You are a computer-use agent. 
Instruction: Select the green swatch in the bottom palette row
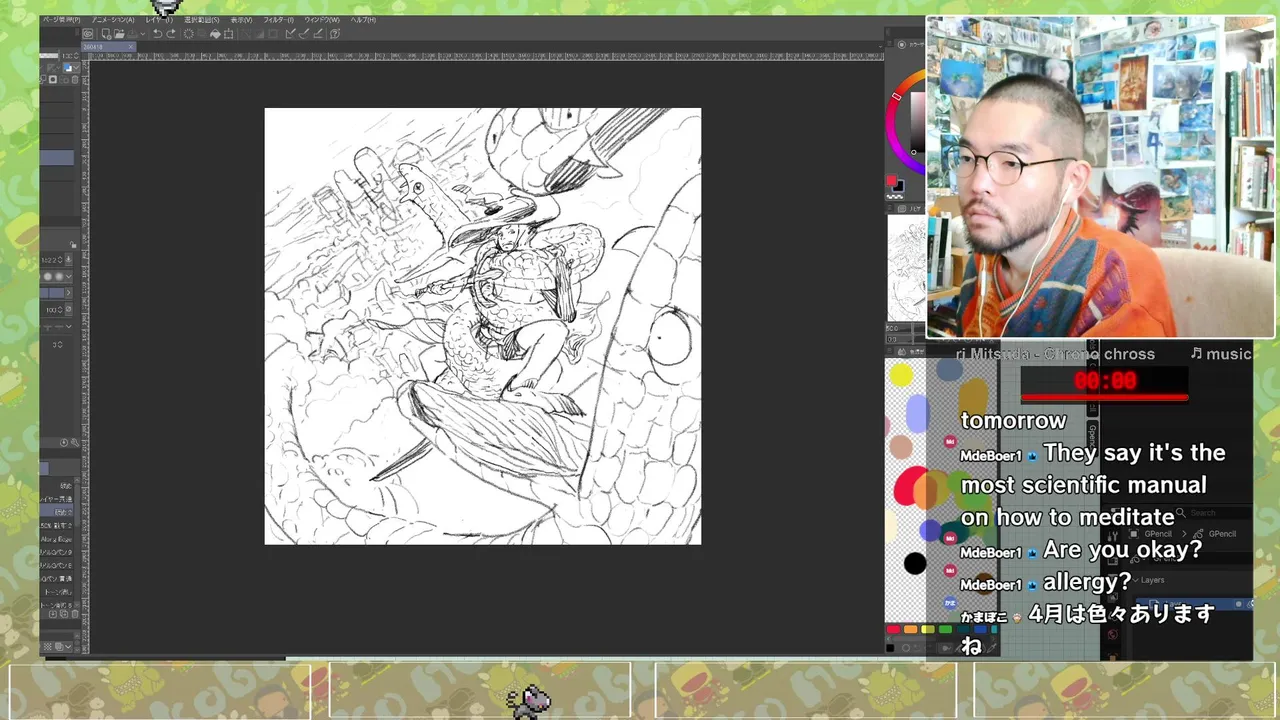point(945,629)
